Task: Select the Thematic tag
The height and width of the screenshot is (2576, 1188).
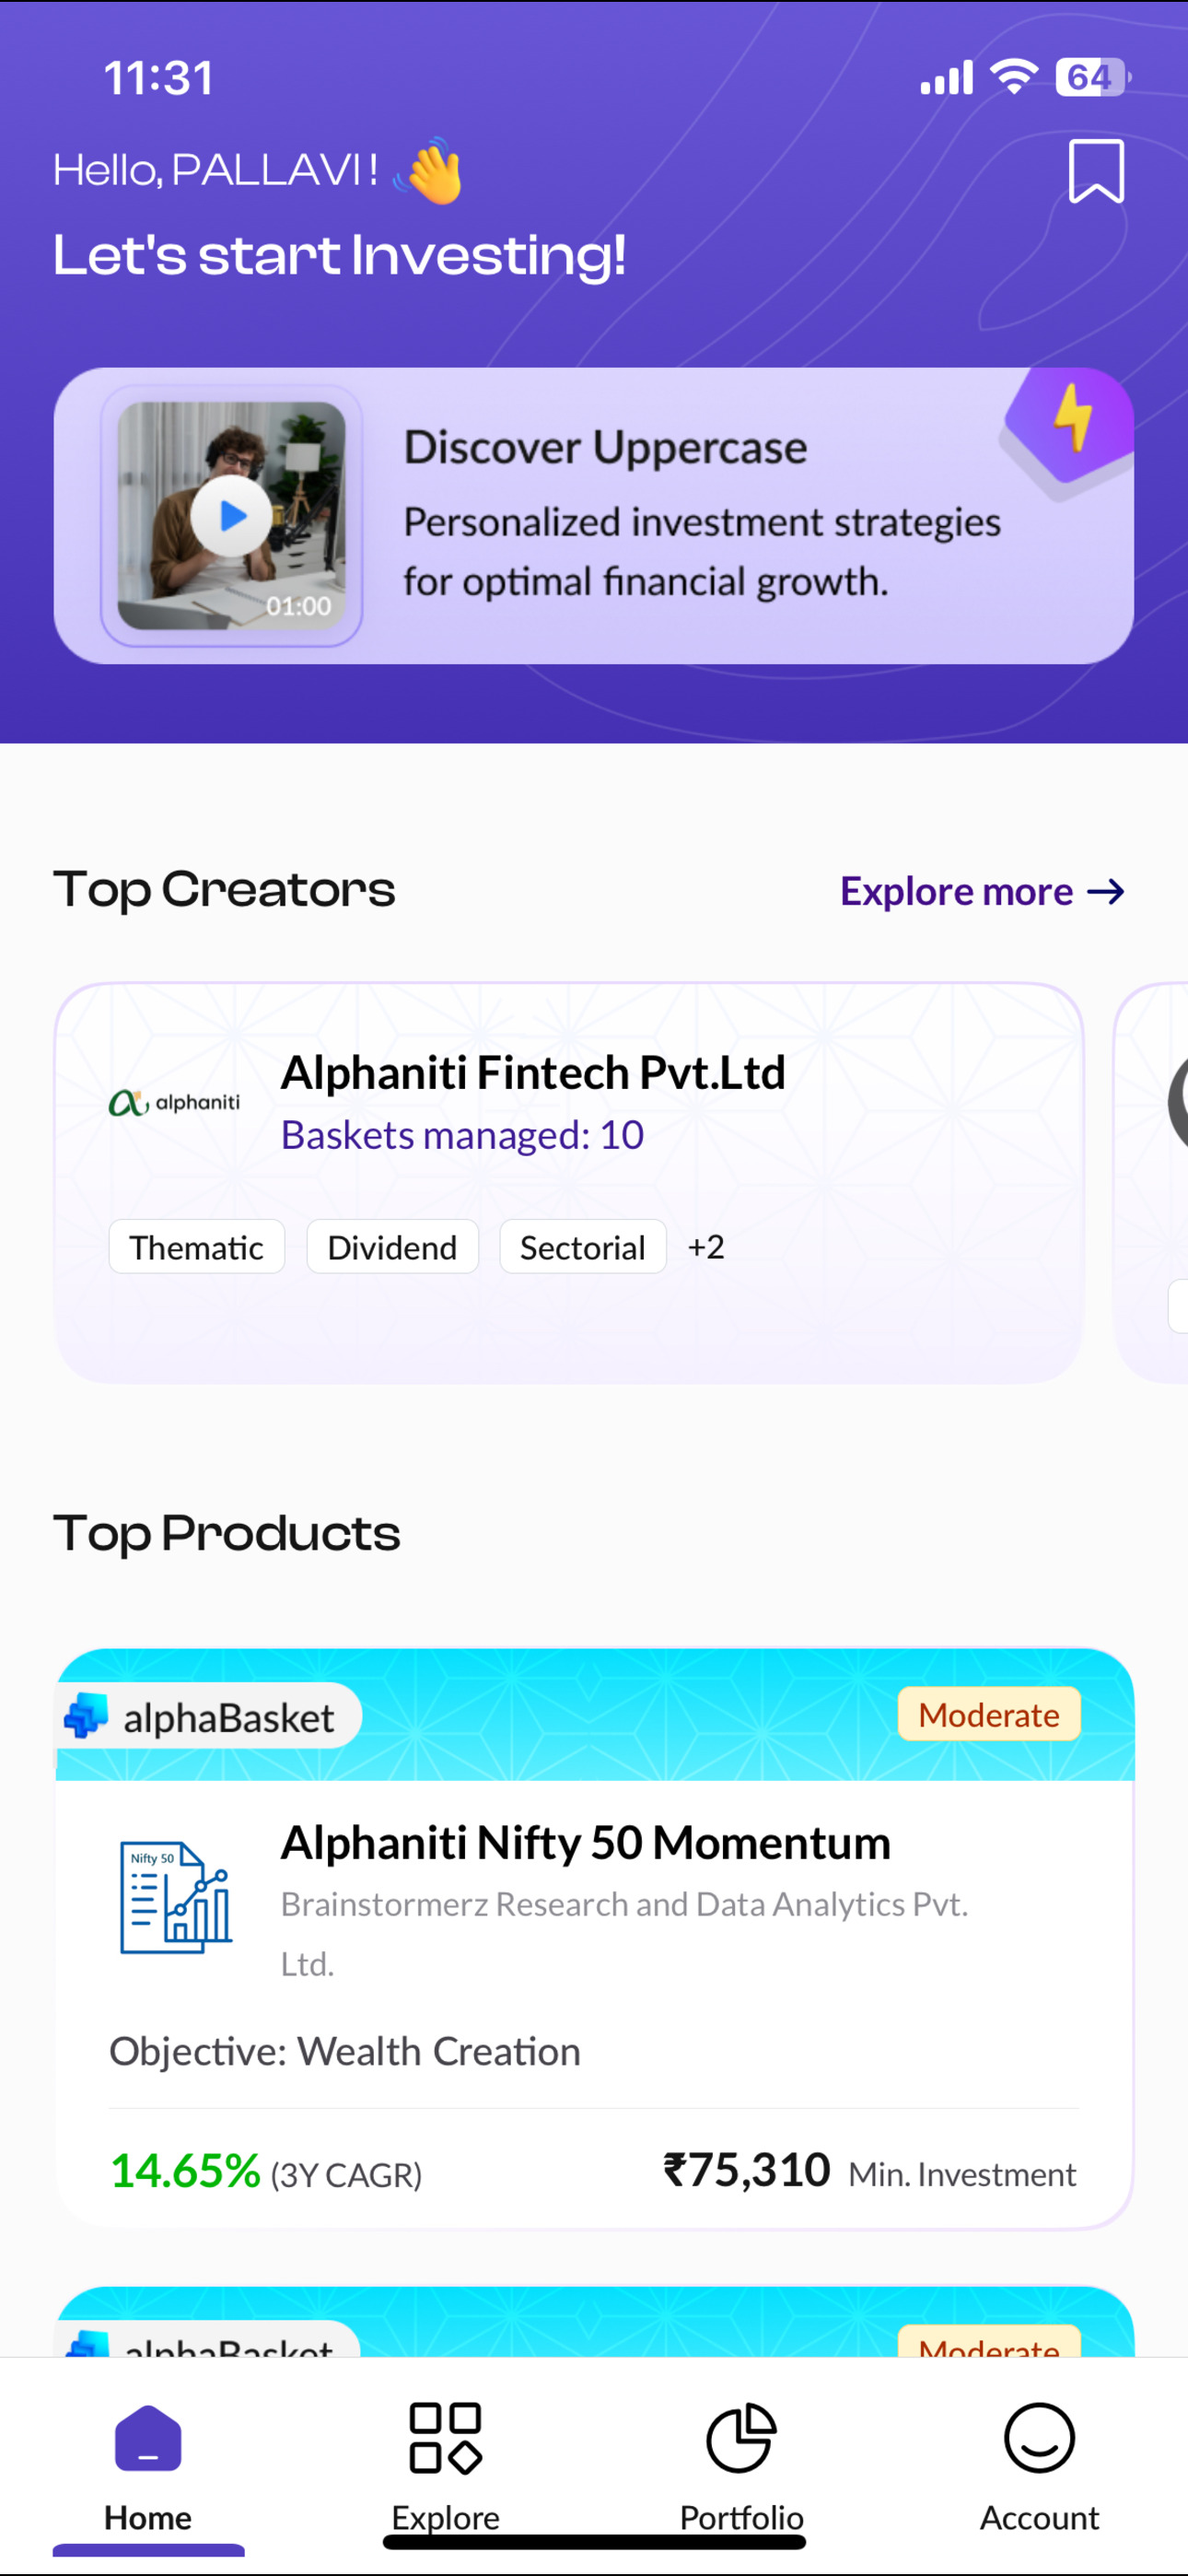Action: coord(197,1246)
